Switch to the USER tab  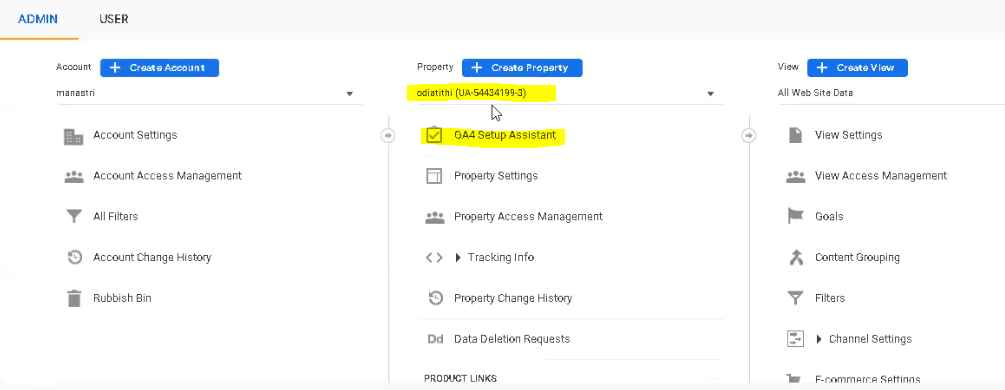pyautogui.click(x=113, y=19)
